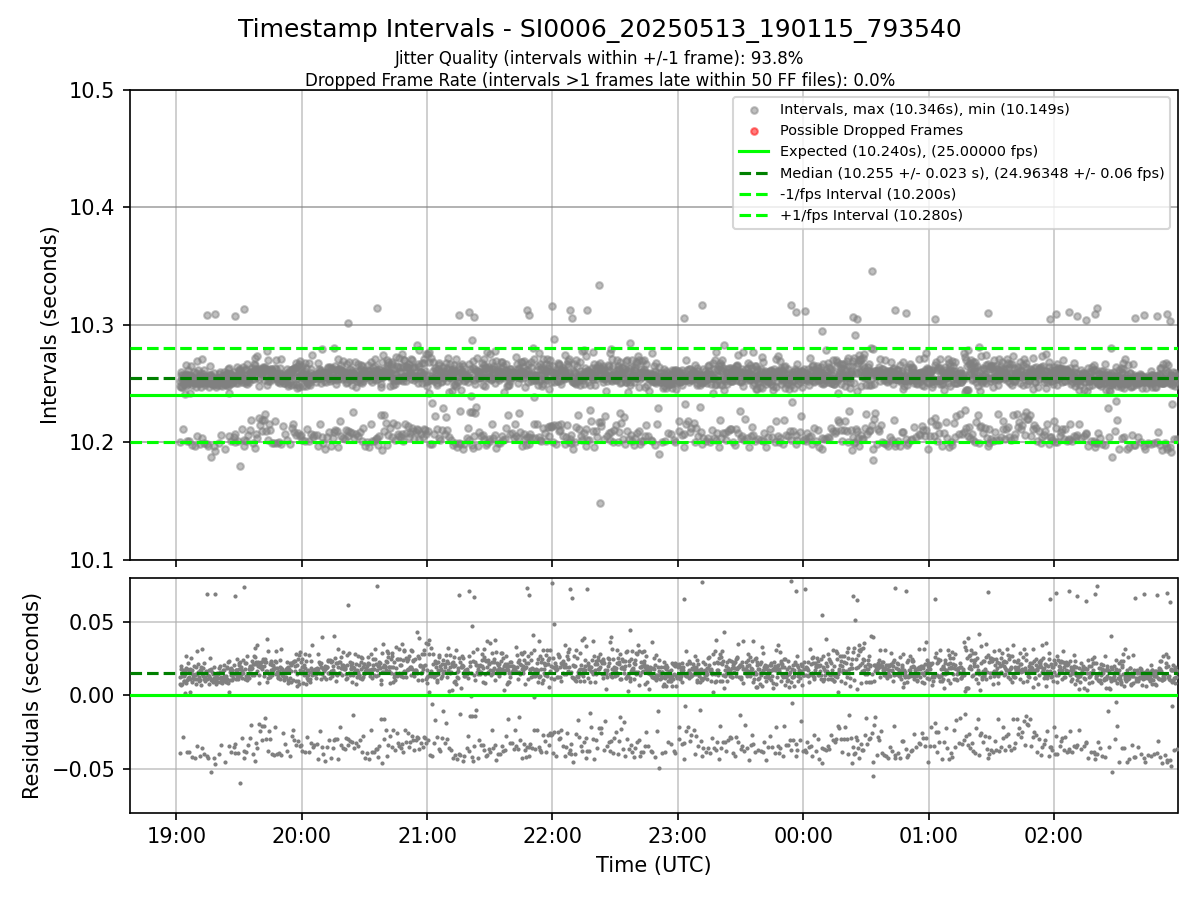The image size is (1200, 900).
Task: Click legend entry 'Expected (10.240s), (25.00000 fps)'
Action: (x=909, y=151)
